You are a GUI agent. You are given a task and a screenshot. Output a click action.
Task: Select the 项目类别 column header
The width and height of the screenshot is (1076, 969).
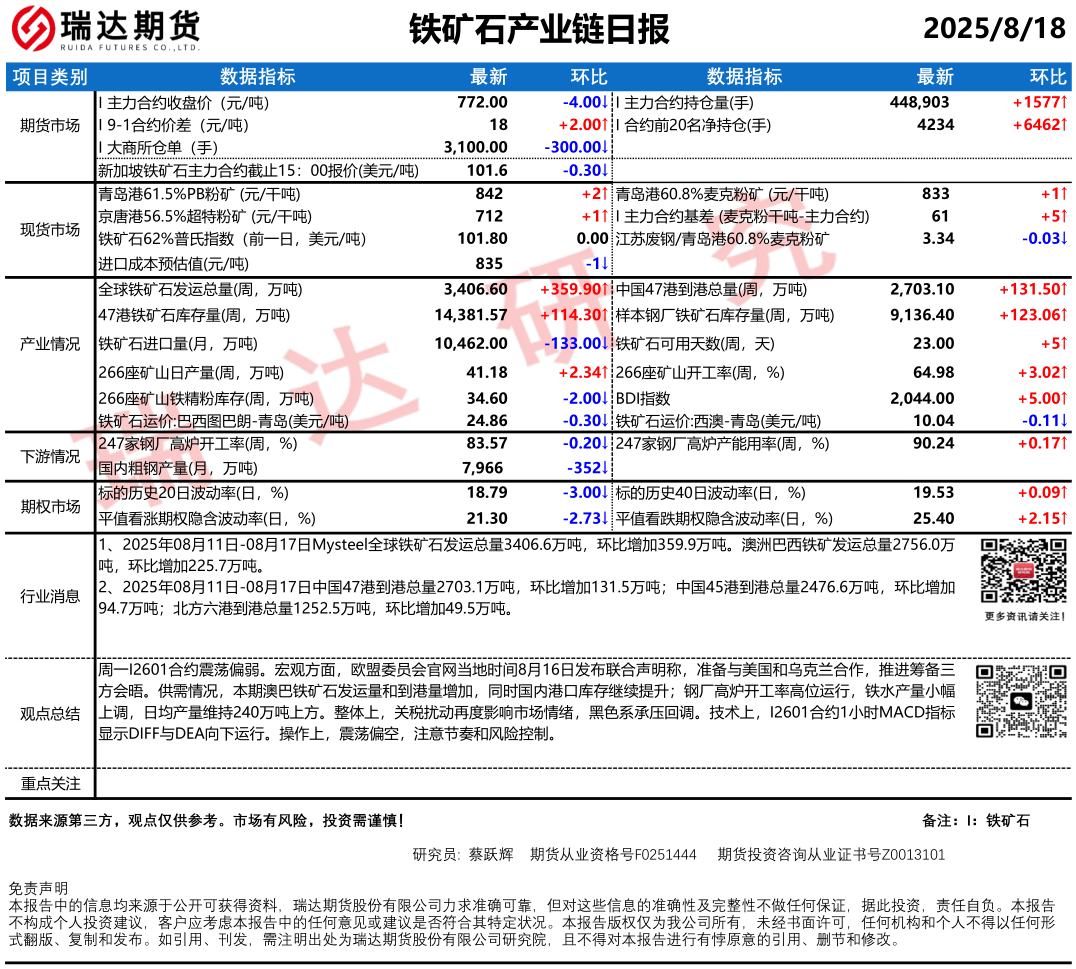coord(50,78)
